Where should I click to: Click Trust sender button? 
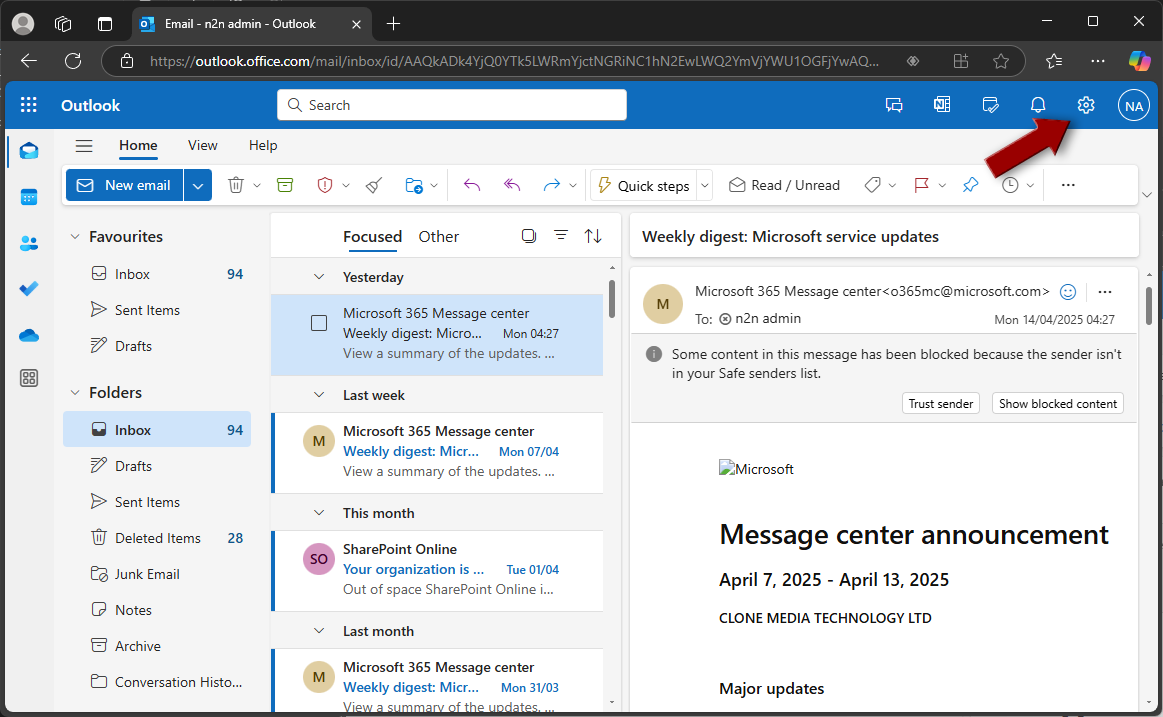pyautogui.click(x=940, y=403)
